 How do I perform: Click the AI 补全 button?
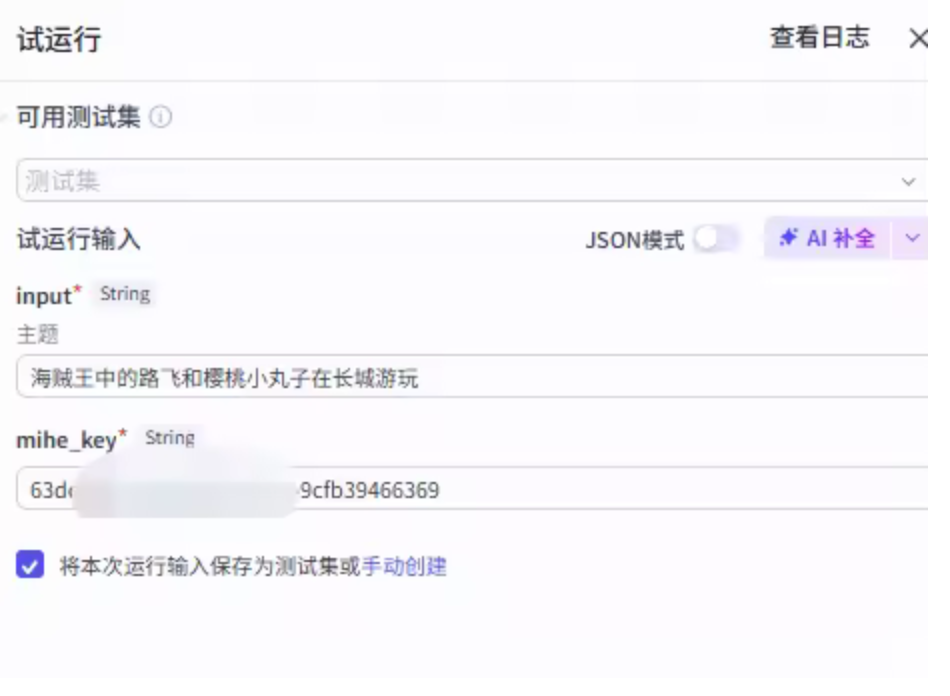[x=827, y=239]
